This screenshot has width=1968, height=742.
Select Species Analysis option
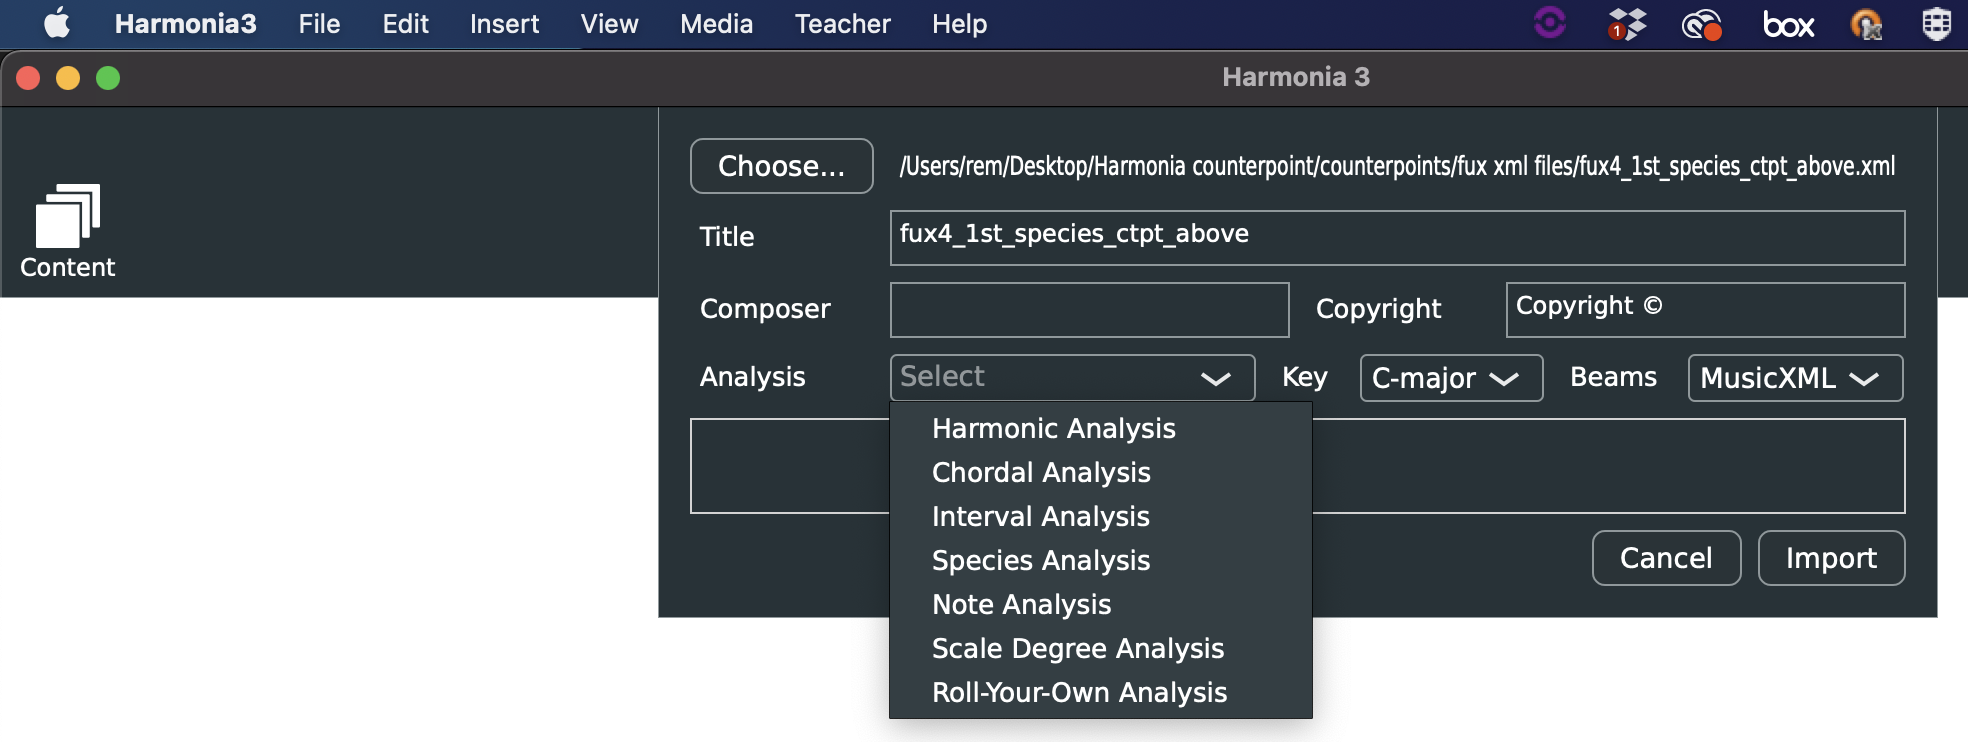[x=1040, y=560]
